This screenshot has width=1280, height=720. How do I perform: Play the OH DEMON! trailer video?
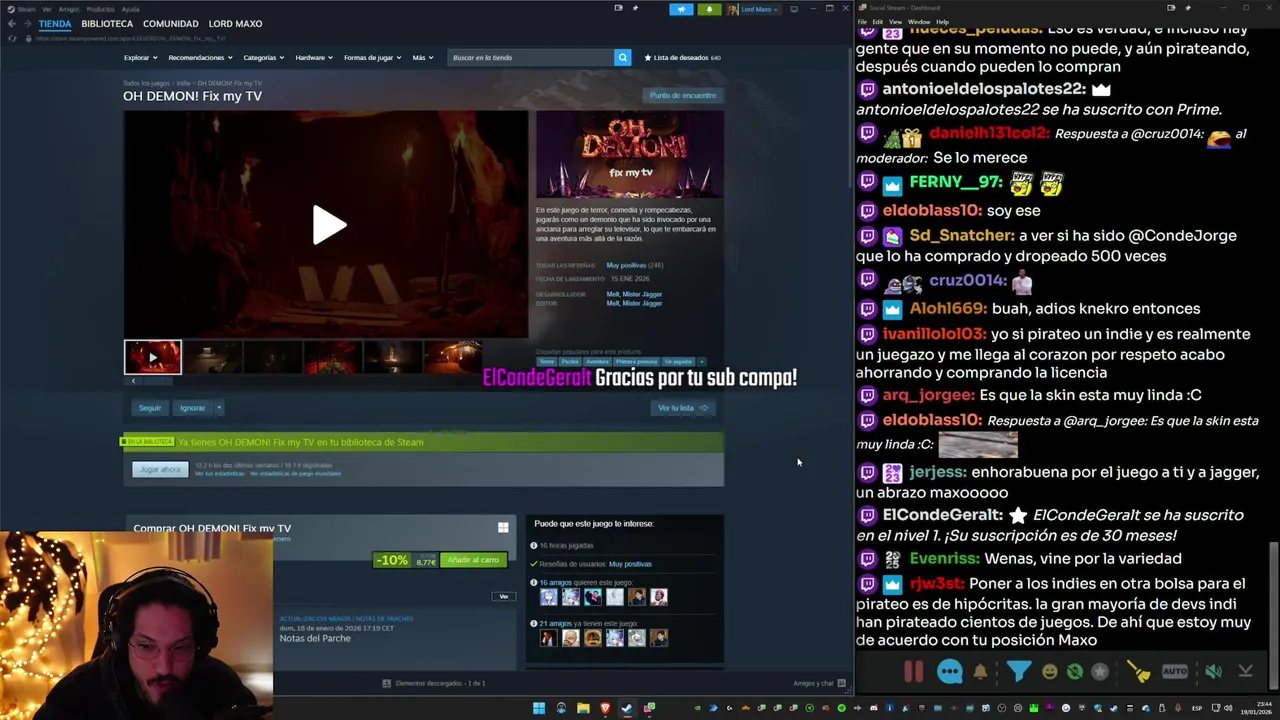328,225
